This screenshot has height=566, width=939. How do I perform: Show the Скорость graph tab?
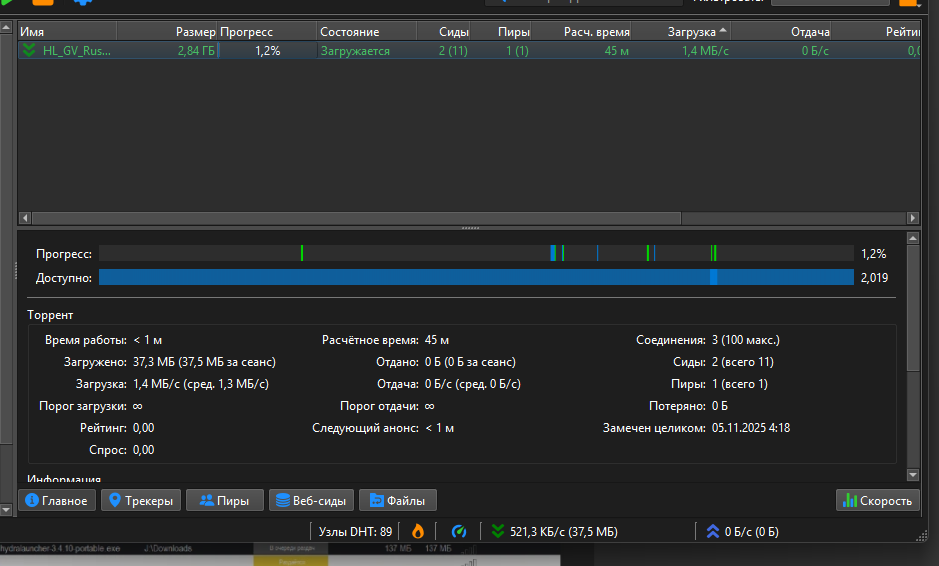point(877,500)
